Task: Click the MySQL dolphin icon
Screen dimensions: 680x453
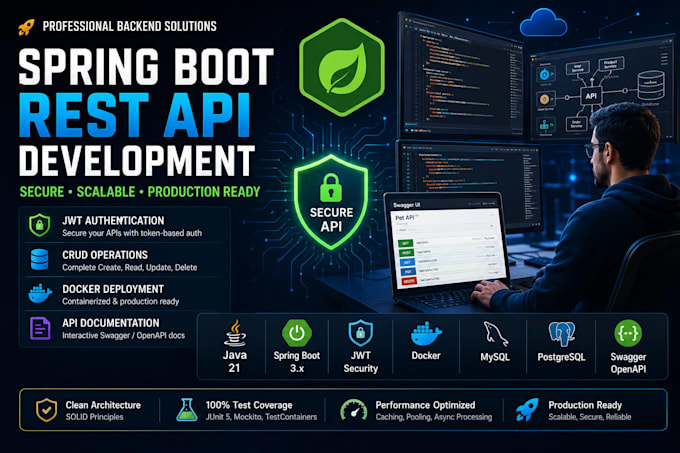Action: pos(495,334)
